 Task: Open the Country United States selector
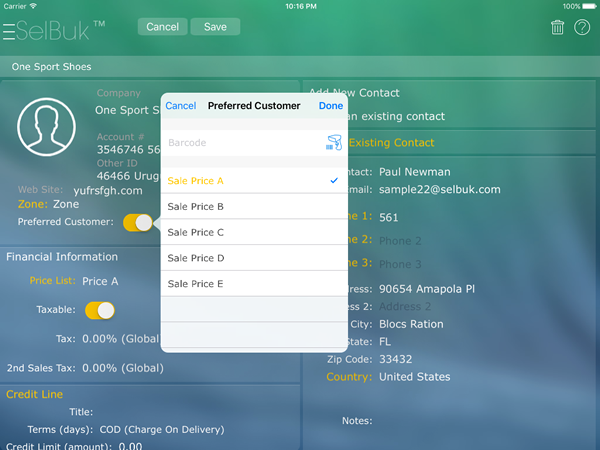(414, 377)
